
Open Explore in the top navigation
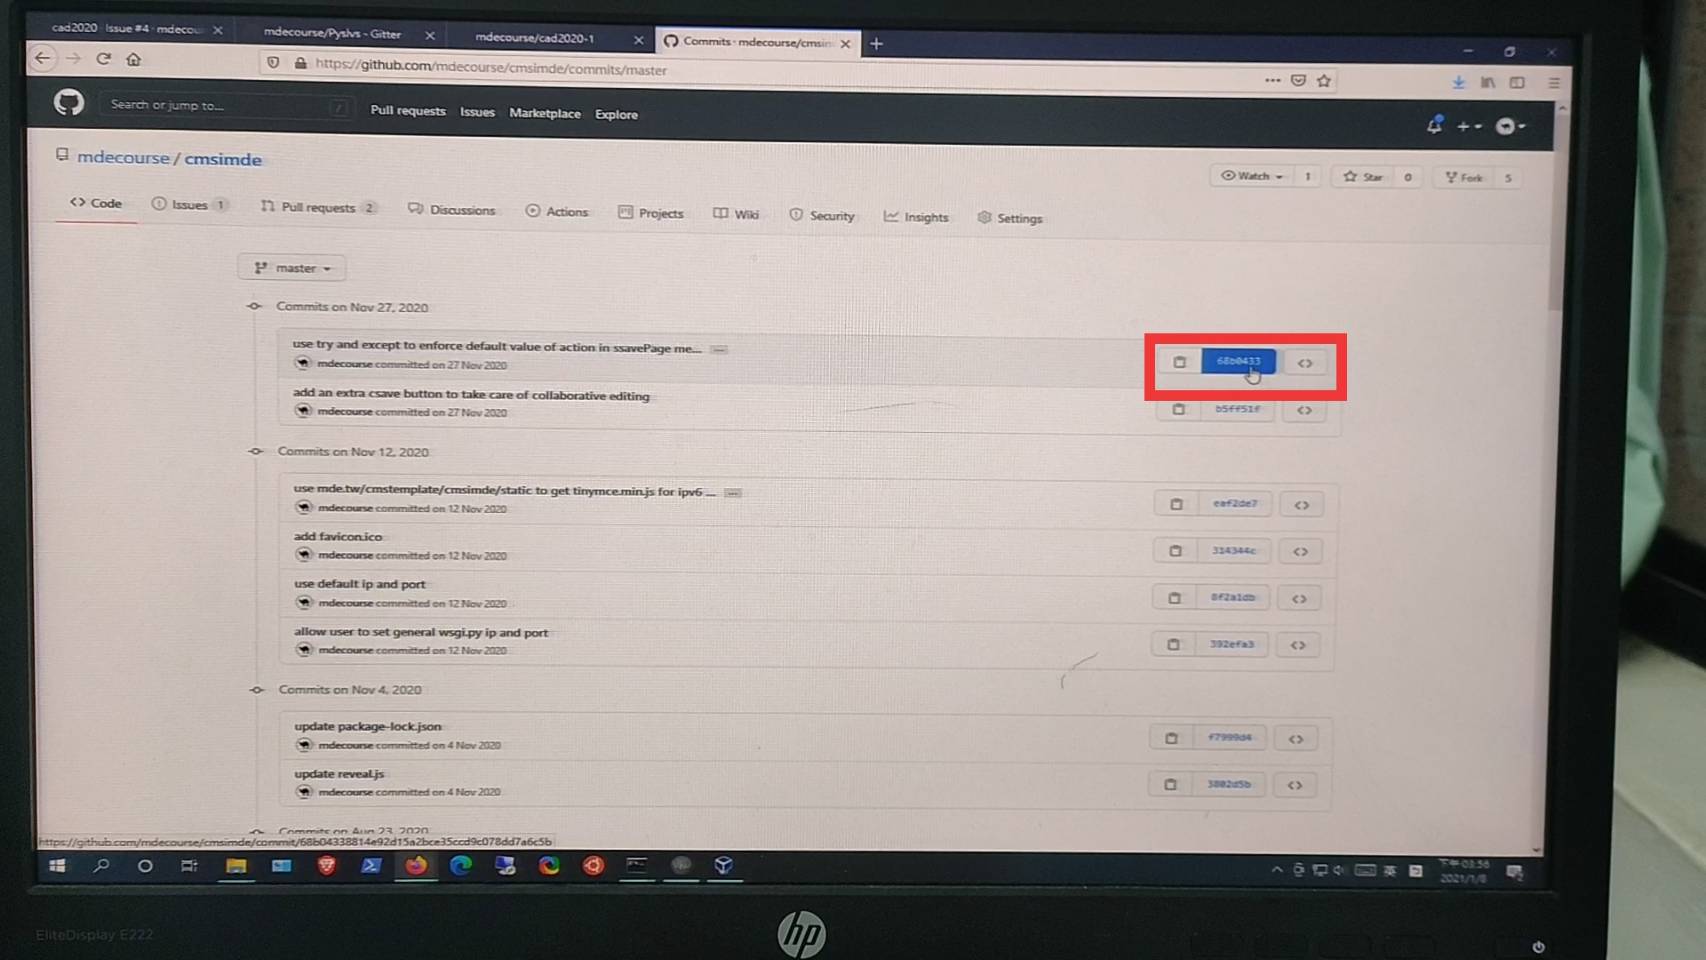616,115
